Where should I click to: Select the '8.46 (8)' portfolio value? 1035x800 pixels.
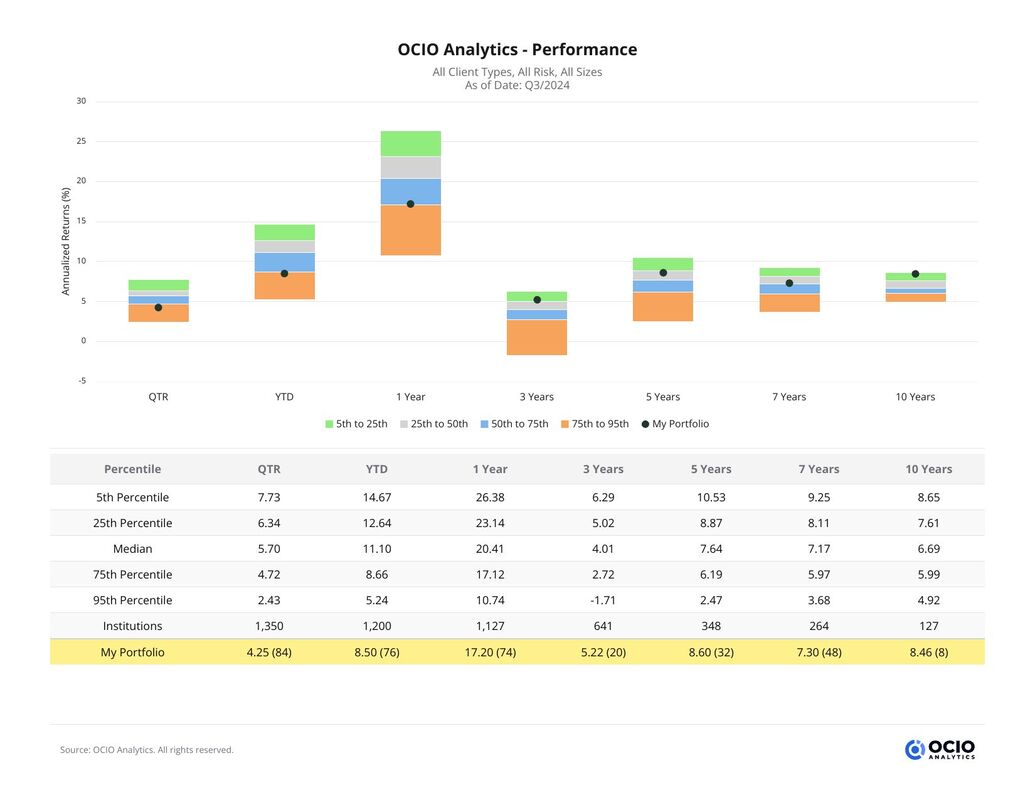click(x=929, y=652)
